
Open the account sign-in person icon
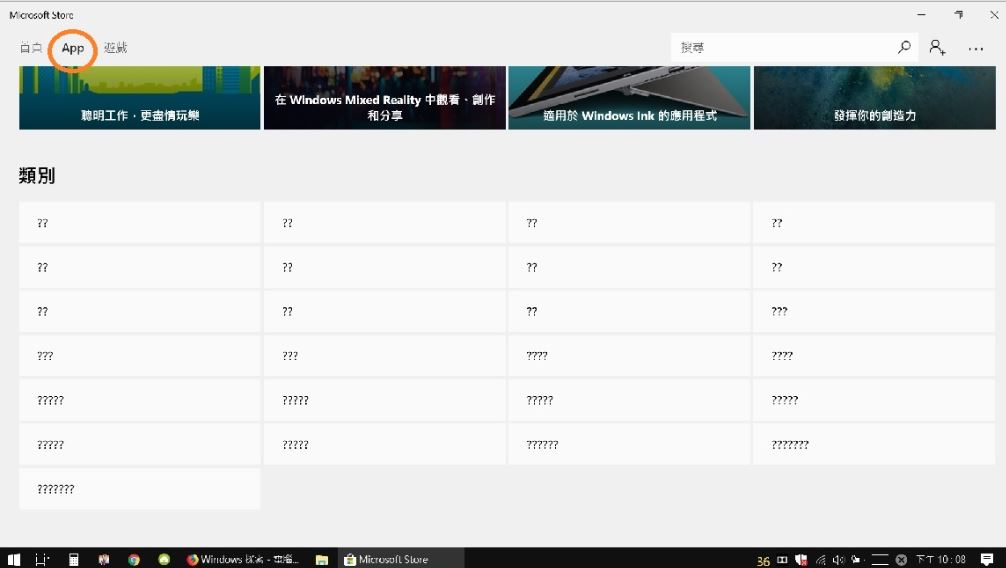point(937,47)
